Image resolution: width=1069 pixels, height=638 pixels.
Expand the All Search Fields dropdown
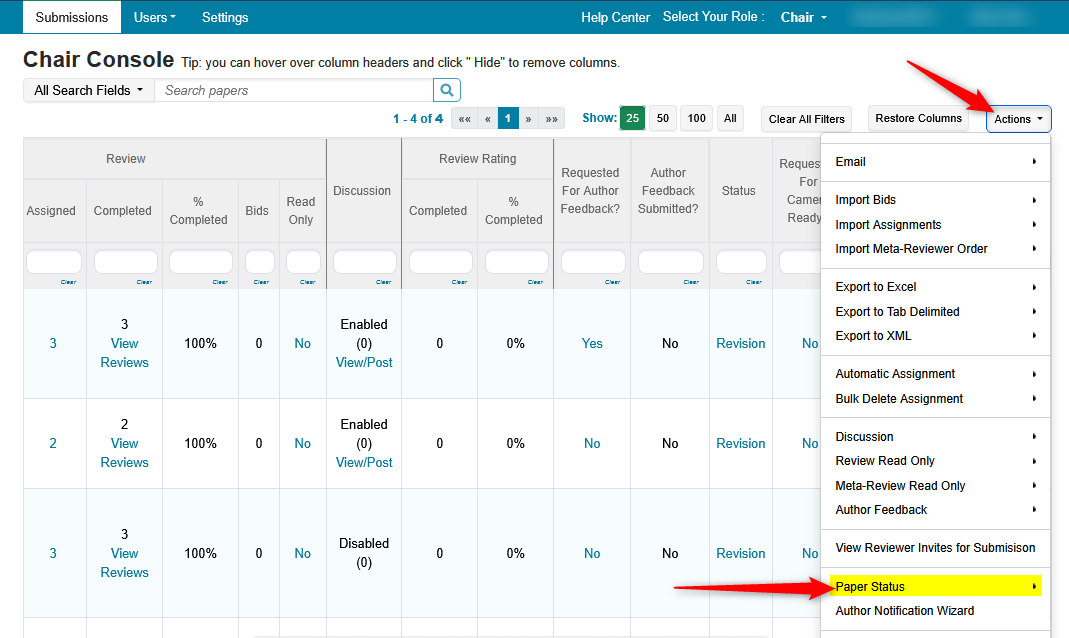tap(88, 90)
